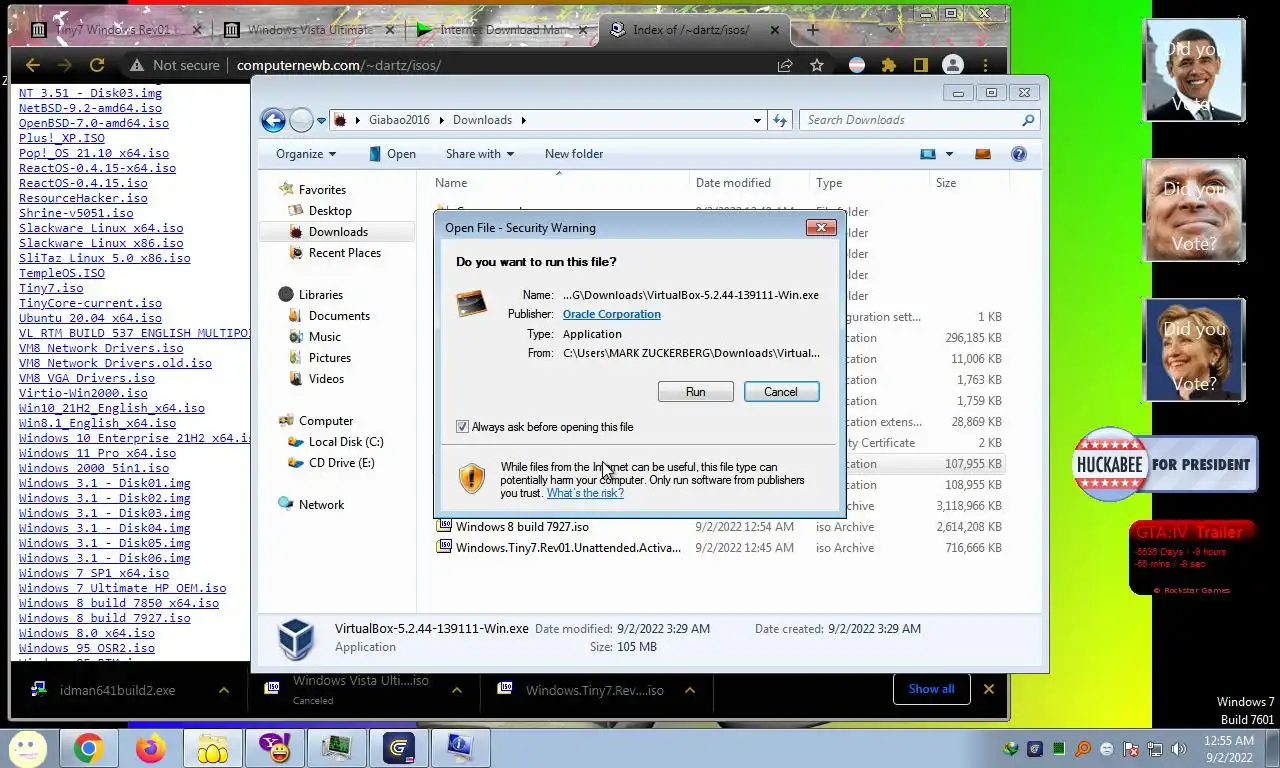Open Yahoo Messenger taskbar icon
The width and height of the screenshot is (1280, 768).
(274, 748)
